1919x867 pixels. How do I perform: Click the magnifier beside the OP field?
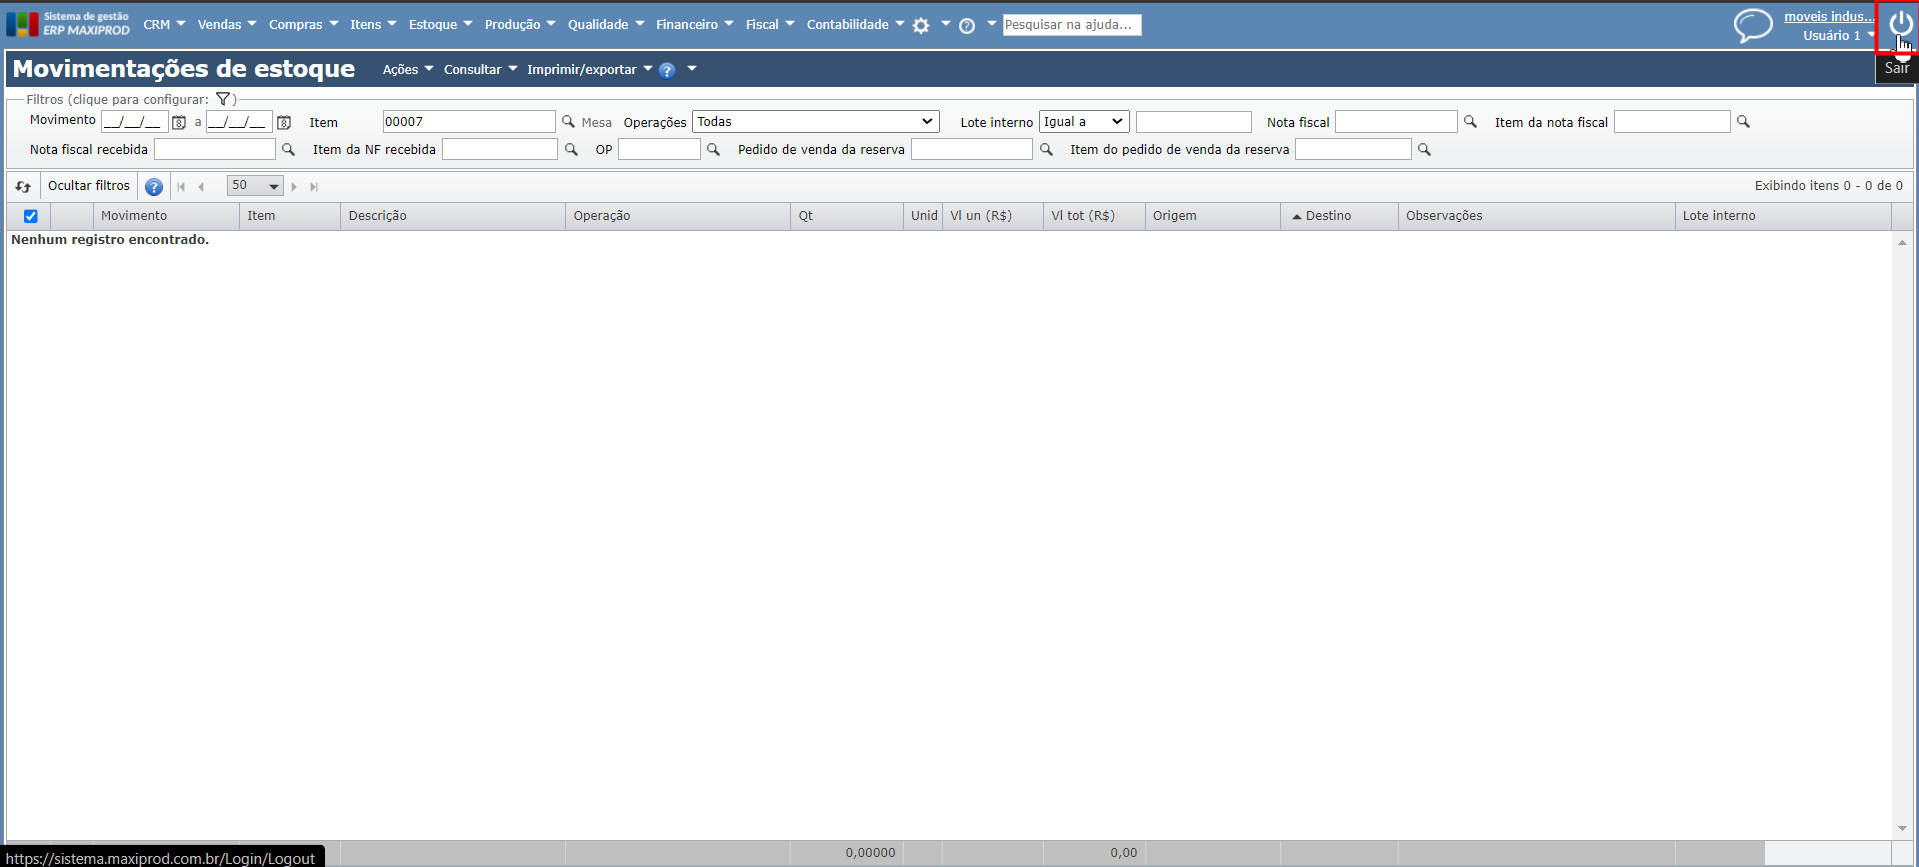pos(713,149)
